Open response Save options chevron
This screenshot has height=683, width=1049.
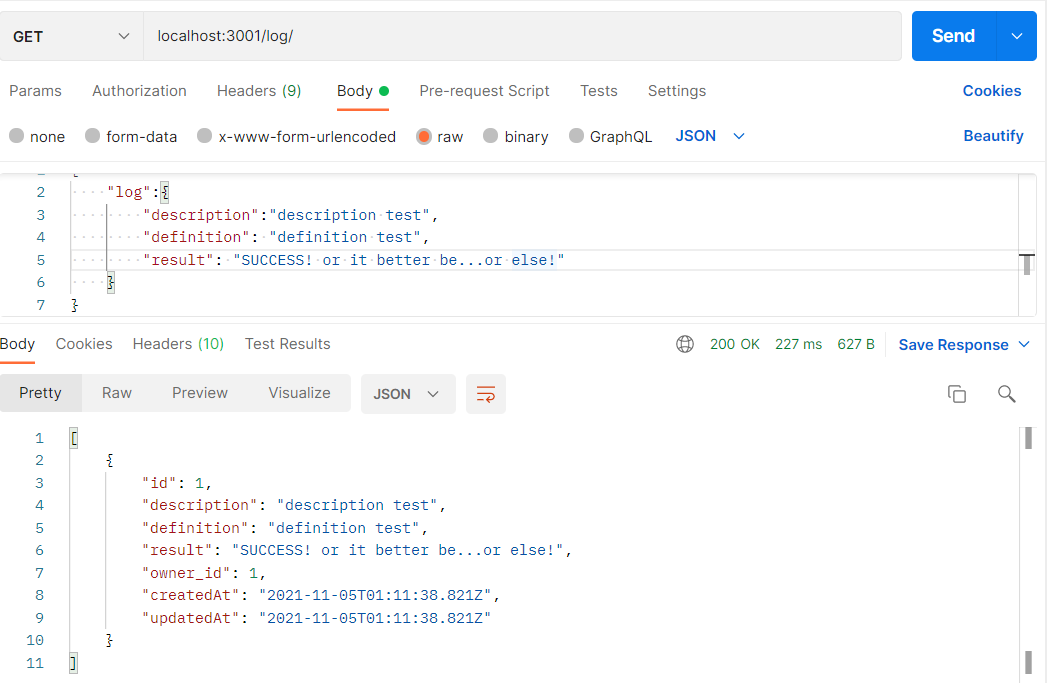point(1023,344)
